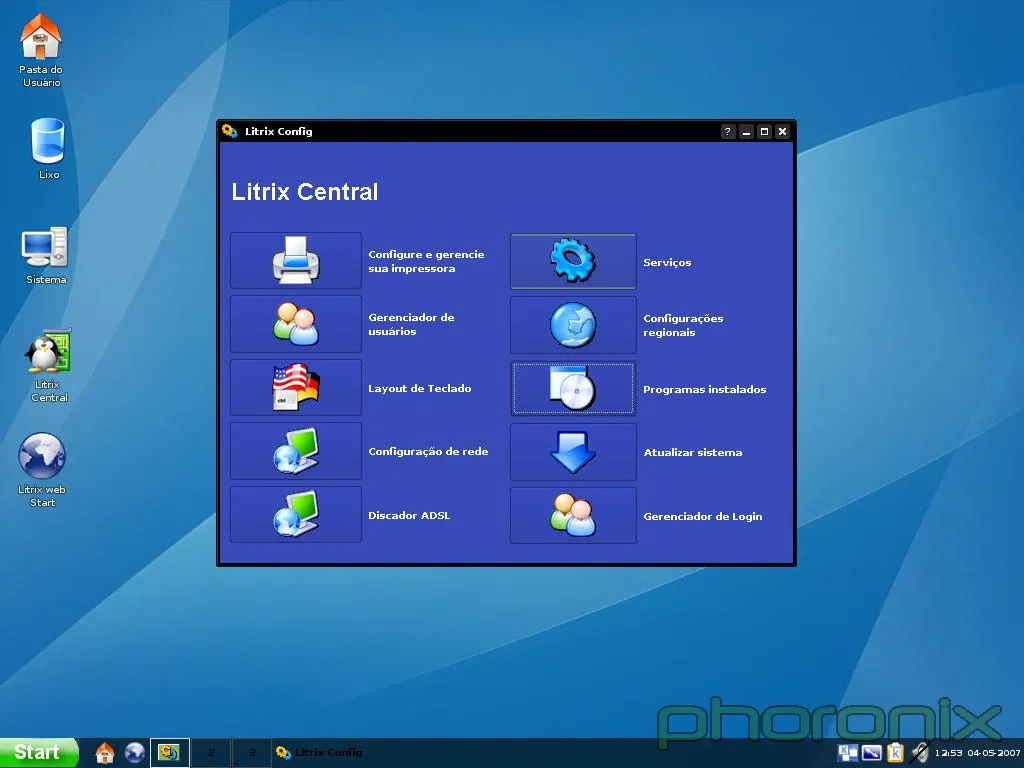Viewport: 1024px width, 768px height.
Task: Open the Configuração de rede icon tile
Action: coord(296,451)
